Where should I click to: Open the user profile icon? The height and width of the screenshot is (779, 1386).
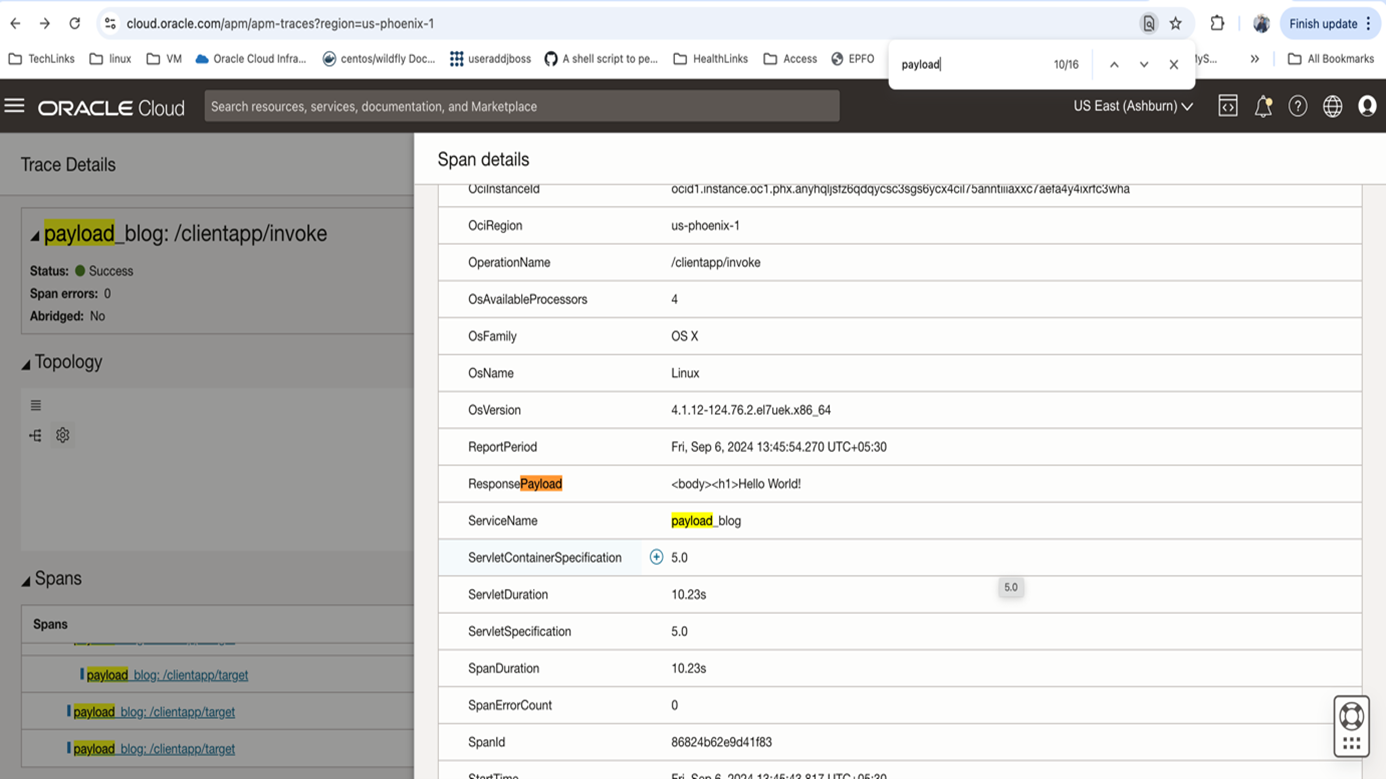click(x=1367, y=106)
